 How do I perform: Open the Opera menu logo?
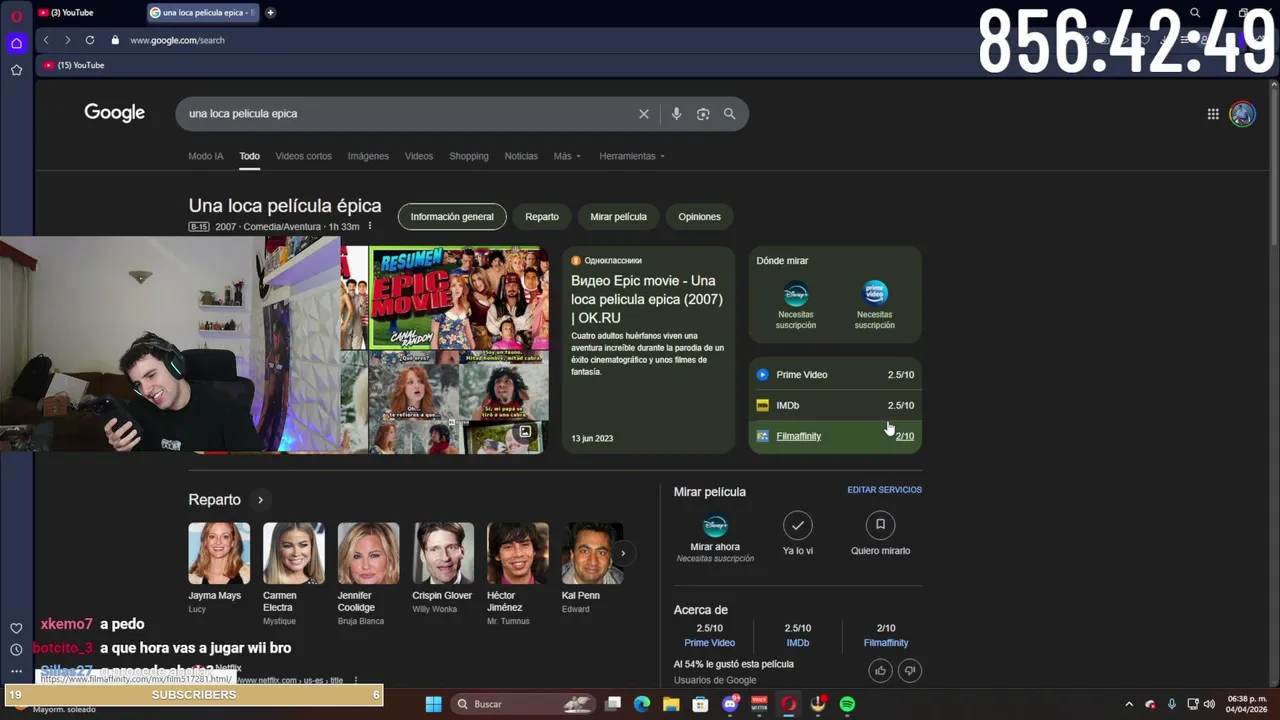click(16, 16)
